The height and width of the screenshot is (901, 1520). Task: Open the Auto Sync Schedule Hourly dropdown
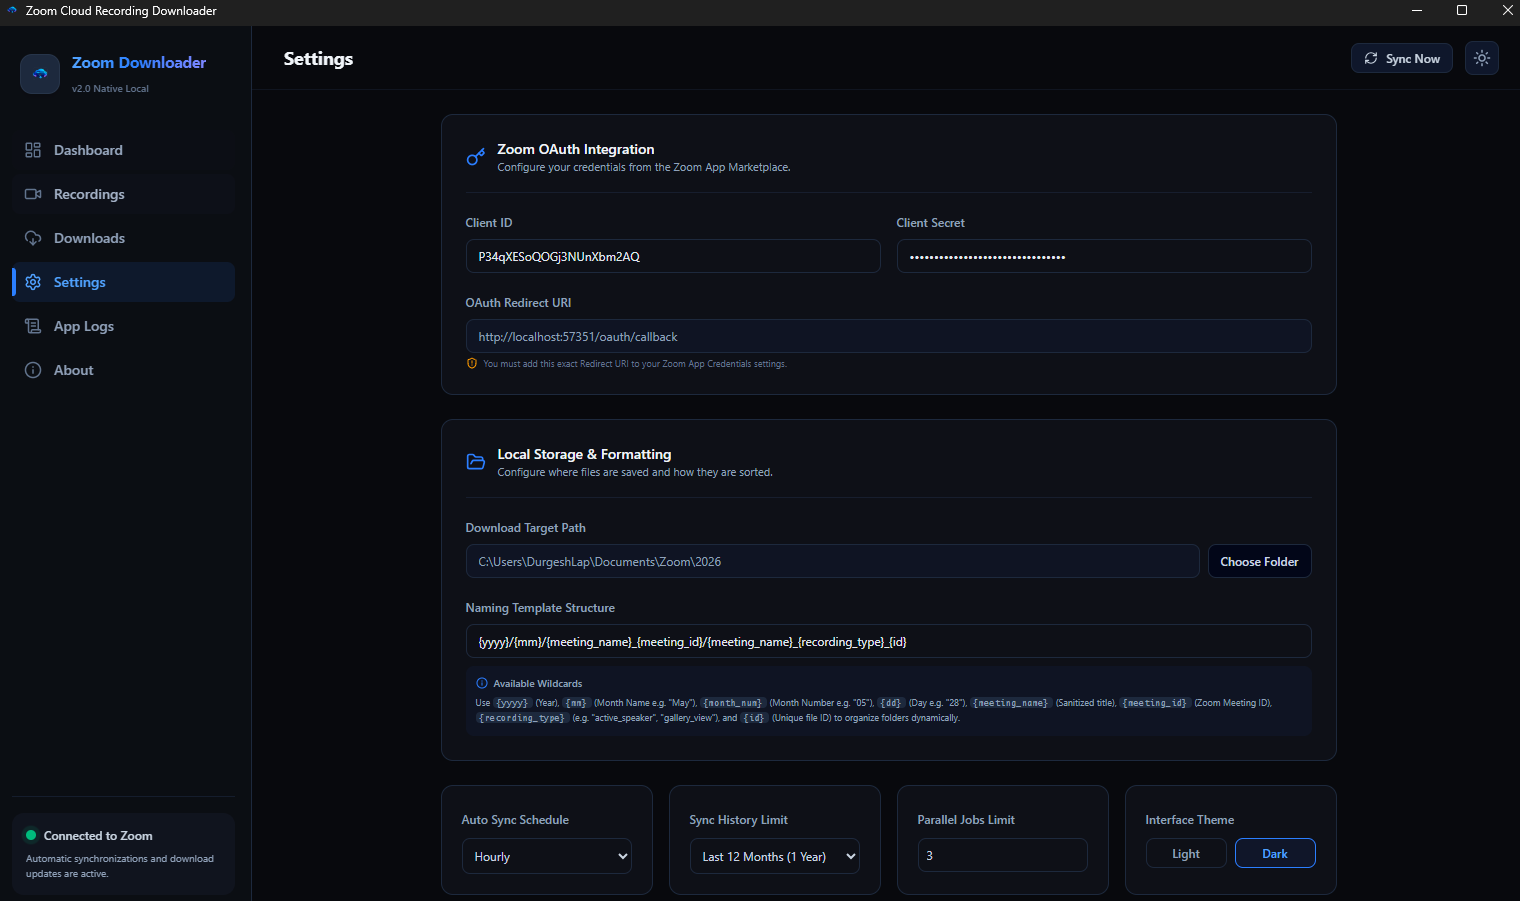tap(547, 856)
